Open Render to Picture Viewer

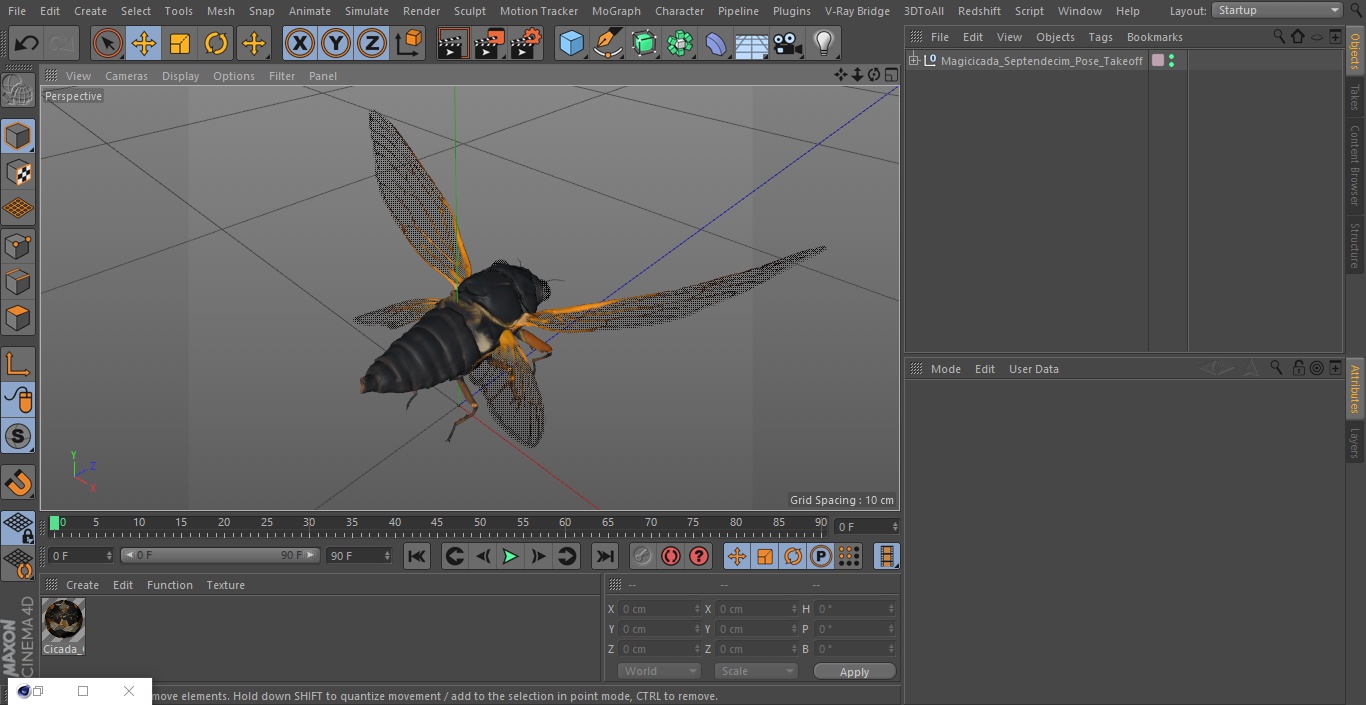tap(489, 43)
